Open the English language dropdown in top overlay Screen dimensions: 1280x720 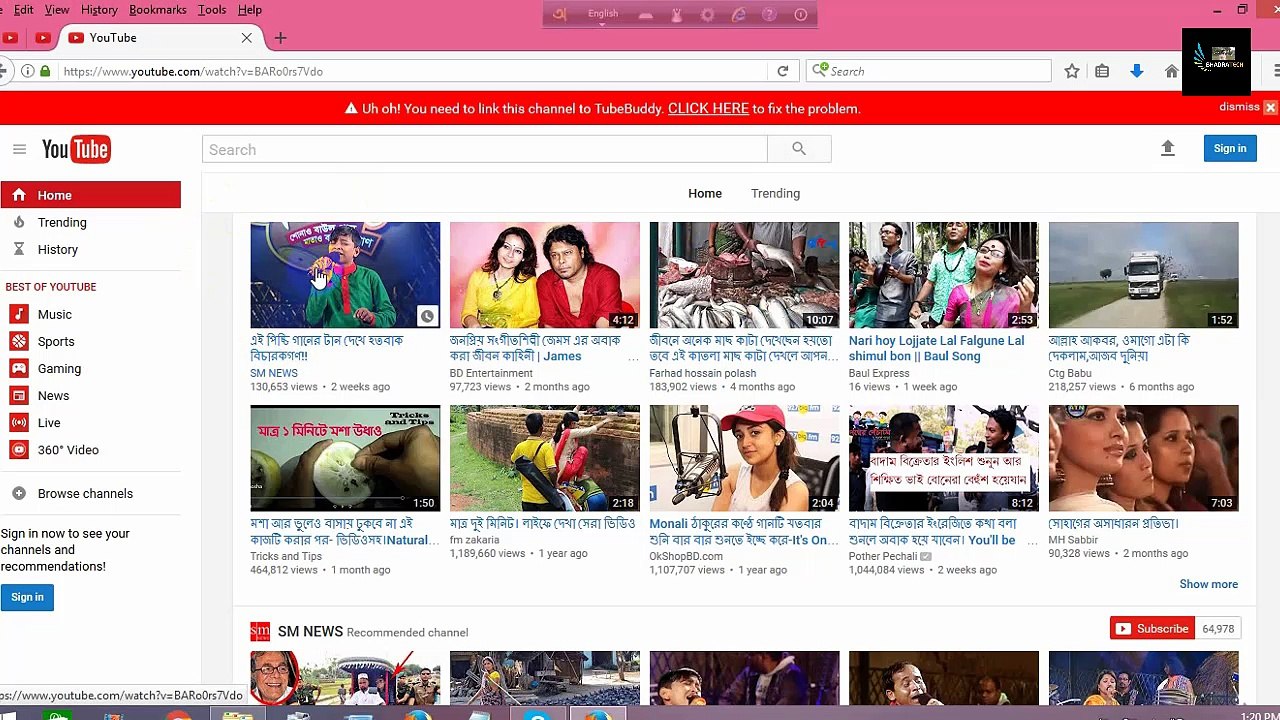point(603,14)
